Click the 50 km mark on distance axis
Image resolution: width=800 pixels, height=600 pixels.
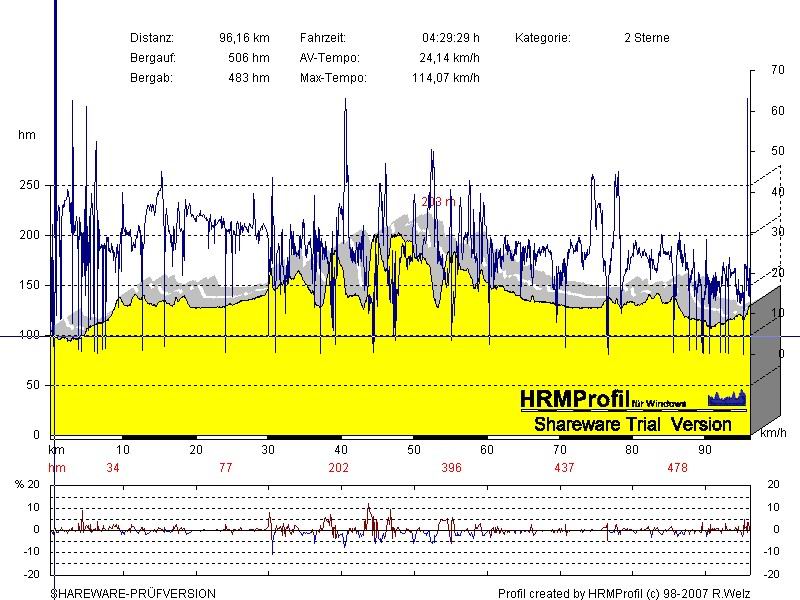point(413,451)
